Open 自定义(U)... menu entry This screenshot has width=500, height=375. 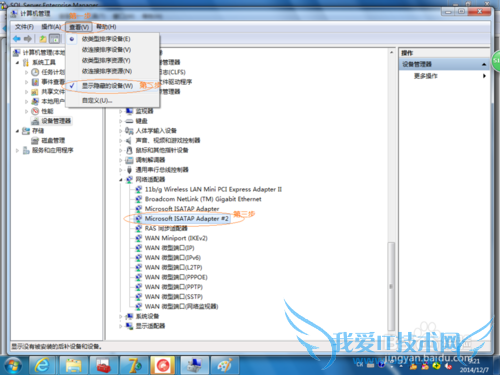[x=97, y=100]
